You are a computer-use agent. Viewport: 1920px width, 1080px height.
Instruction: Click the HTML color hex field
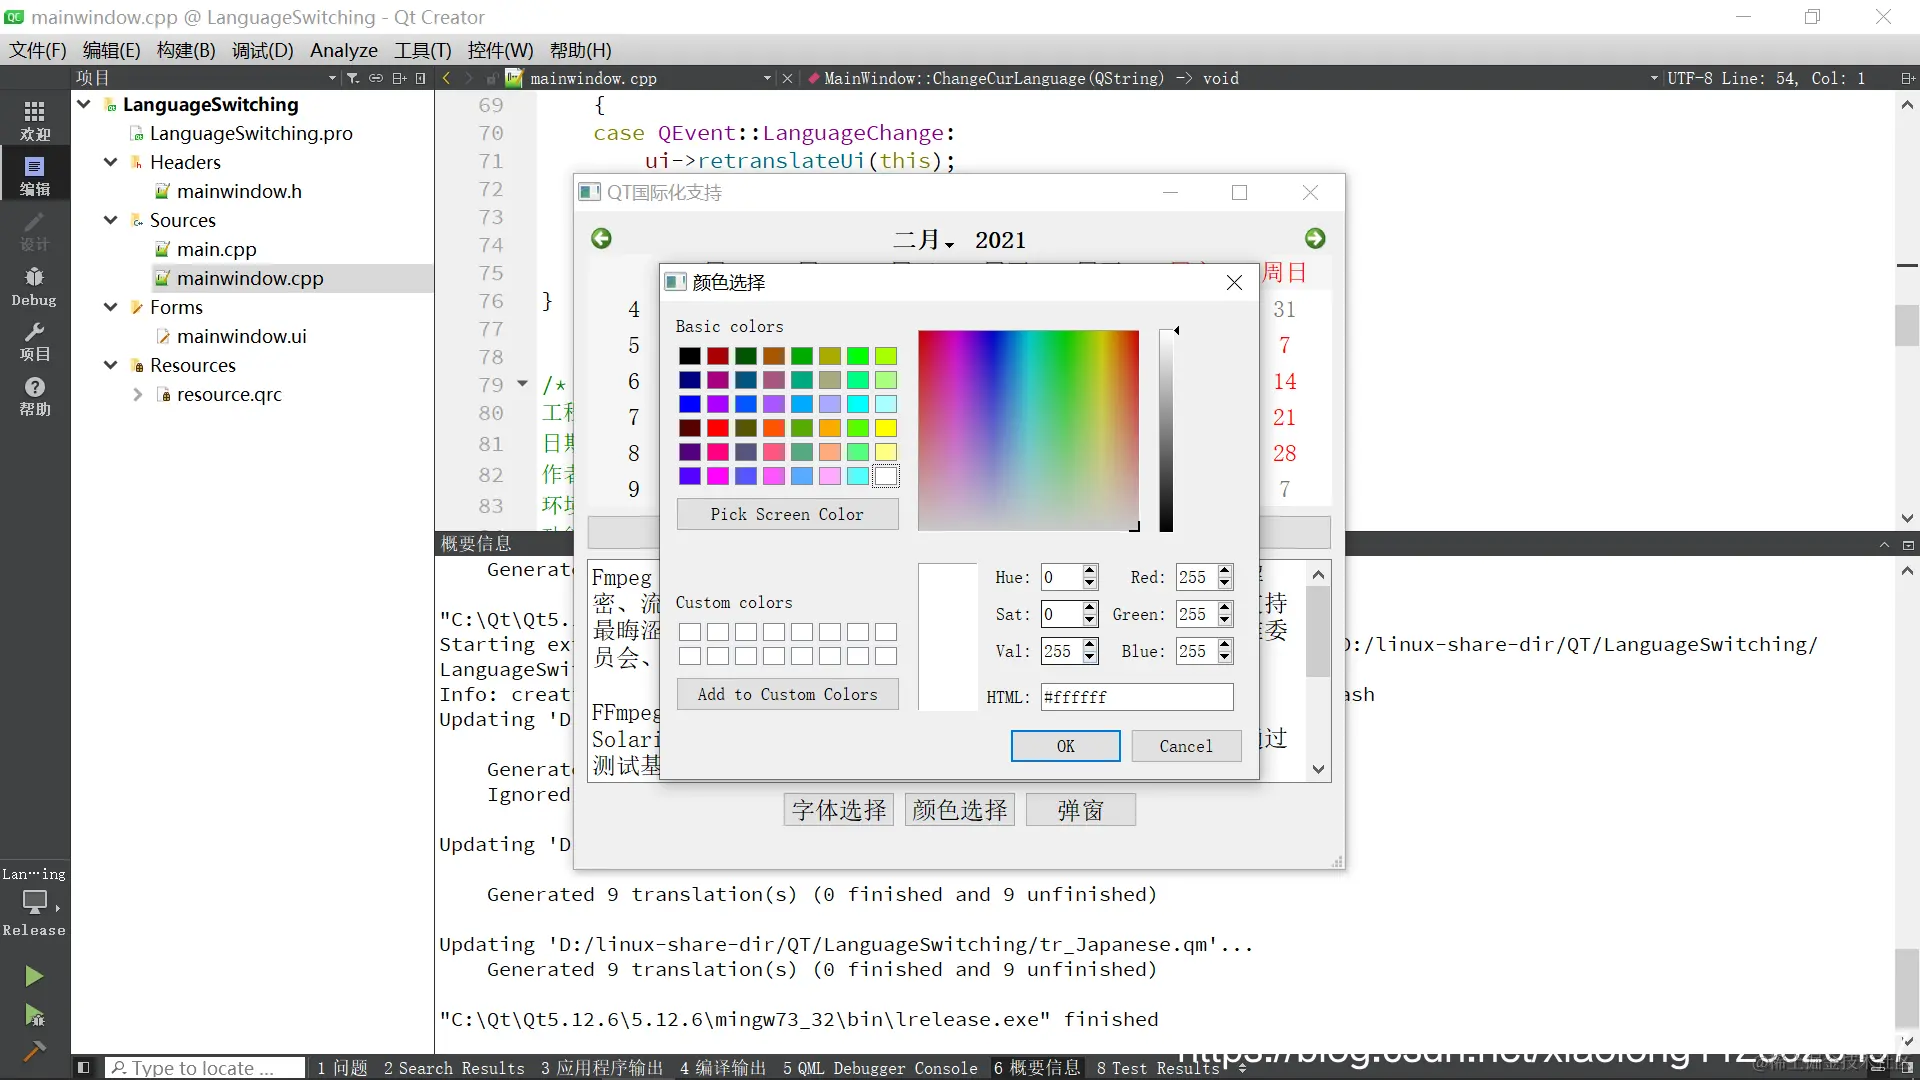pyautogui.click(x=1136, y=697)
